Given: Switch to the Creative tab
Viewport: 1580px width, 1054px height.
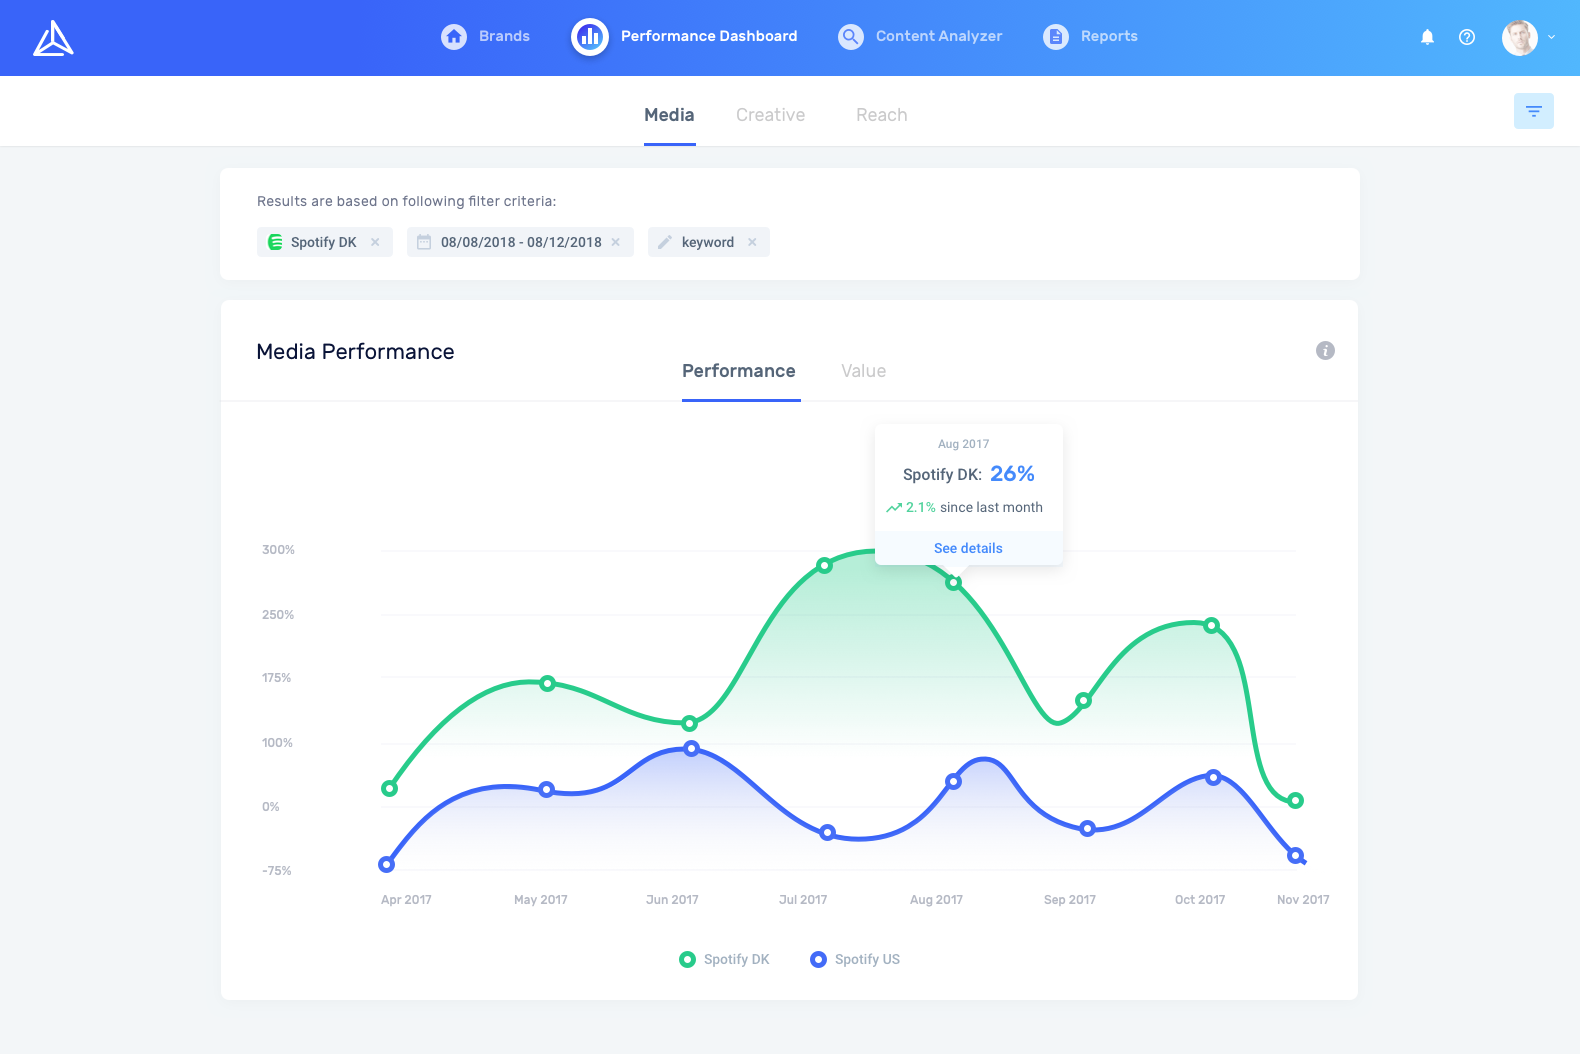Looking at the screenshot, I should click(770, 115).
